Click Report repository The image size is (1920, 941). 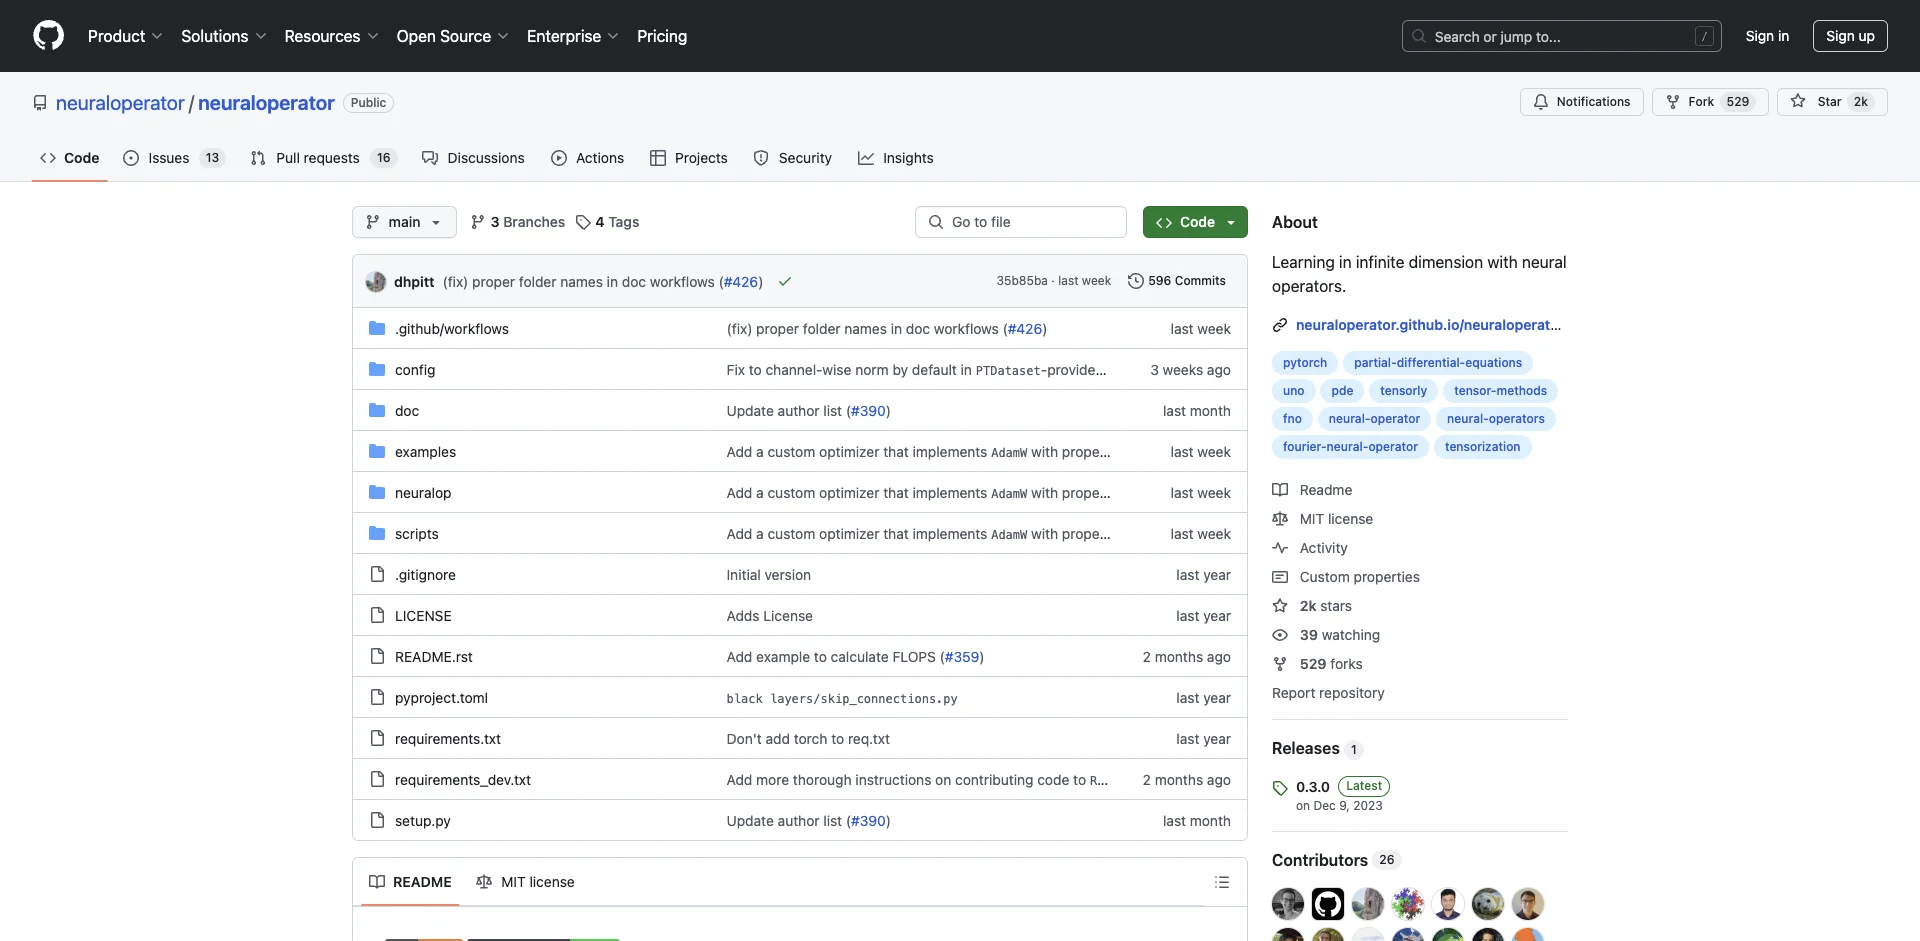coord(1328,693)
